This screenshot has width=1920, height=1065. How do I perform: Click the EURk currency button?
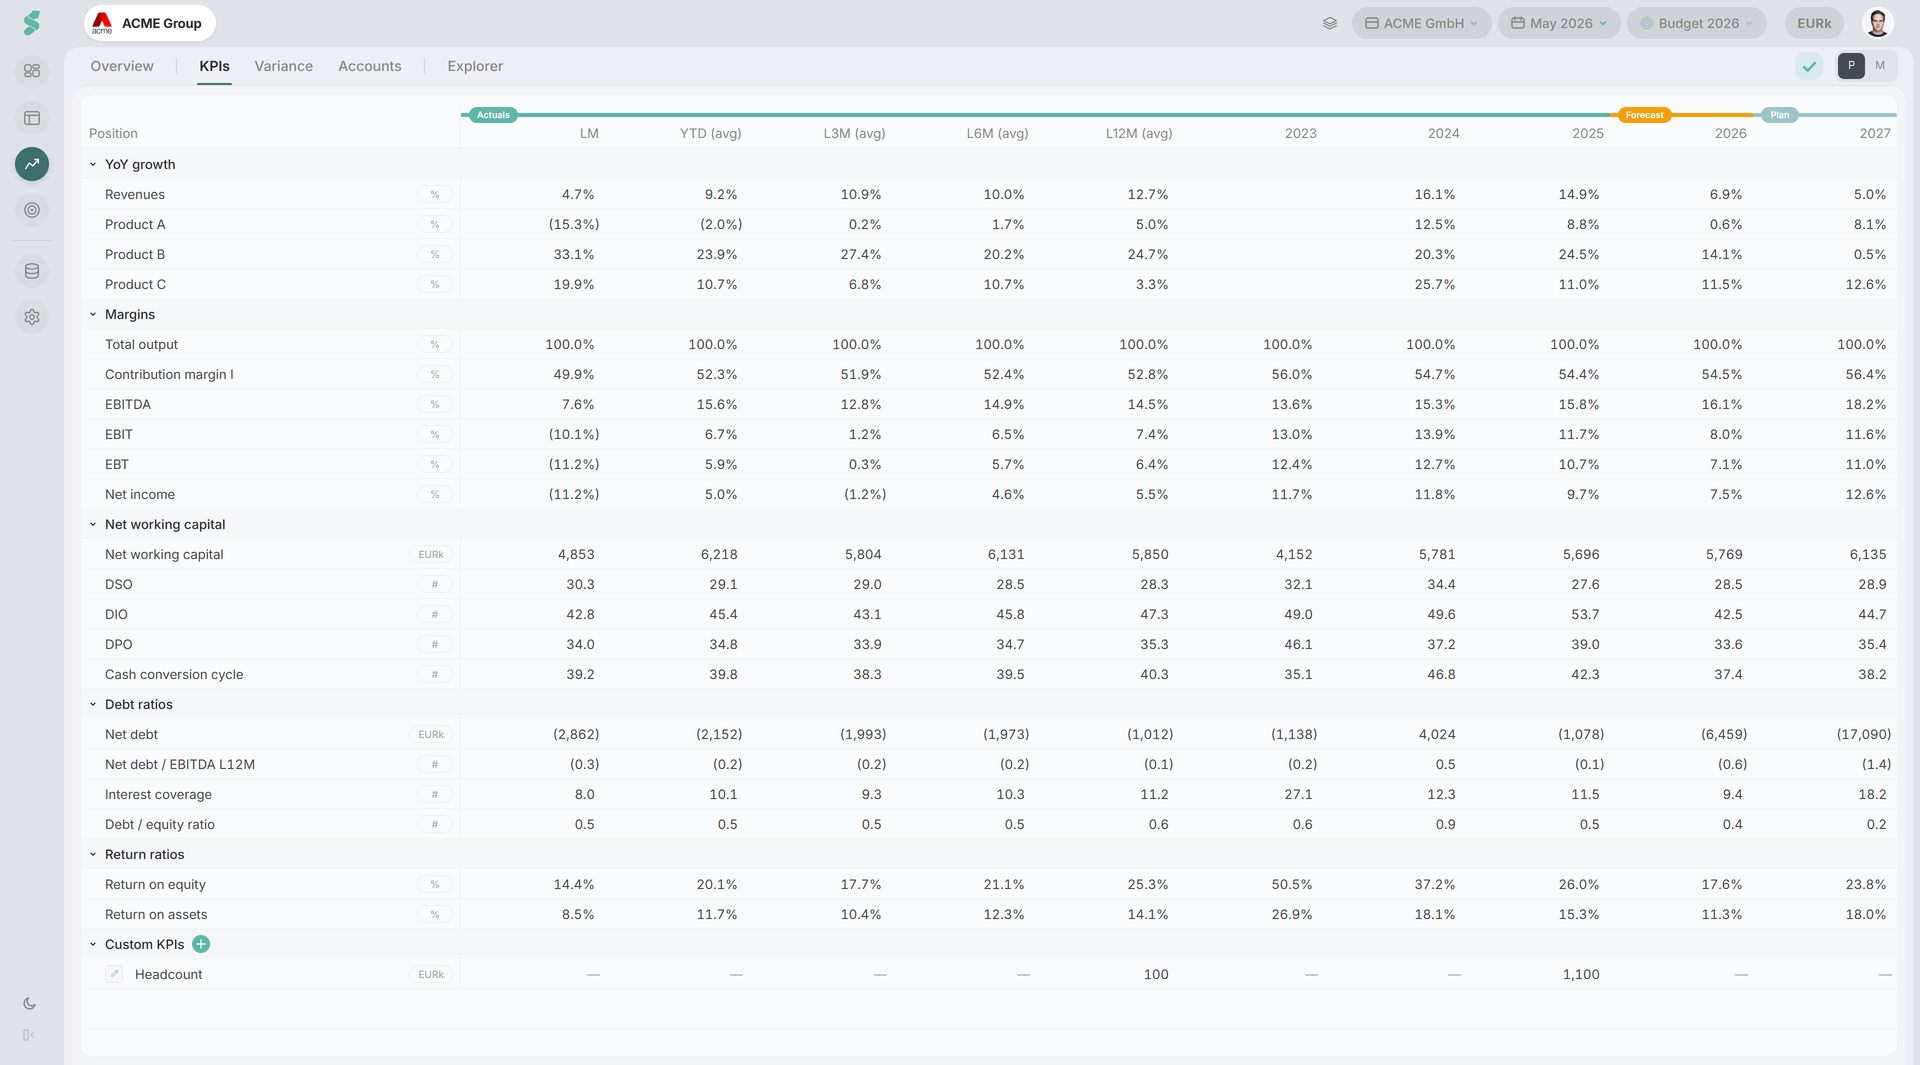click(x=1814, y=23)
